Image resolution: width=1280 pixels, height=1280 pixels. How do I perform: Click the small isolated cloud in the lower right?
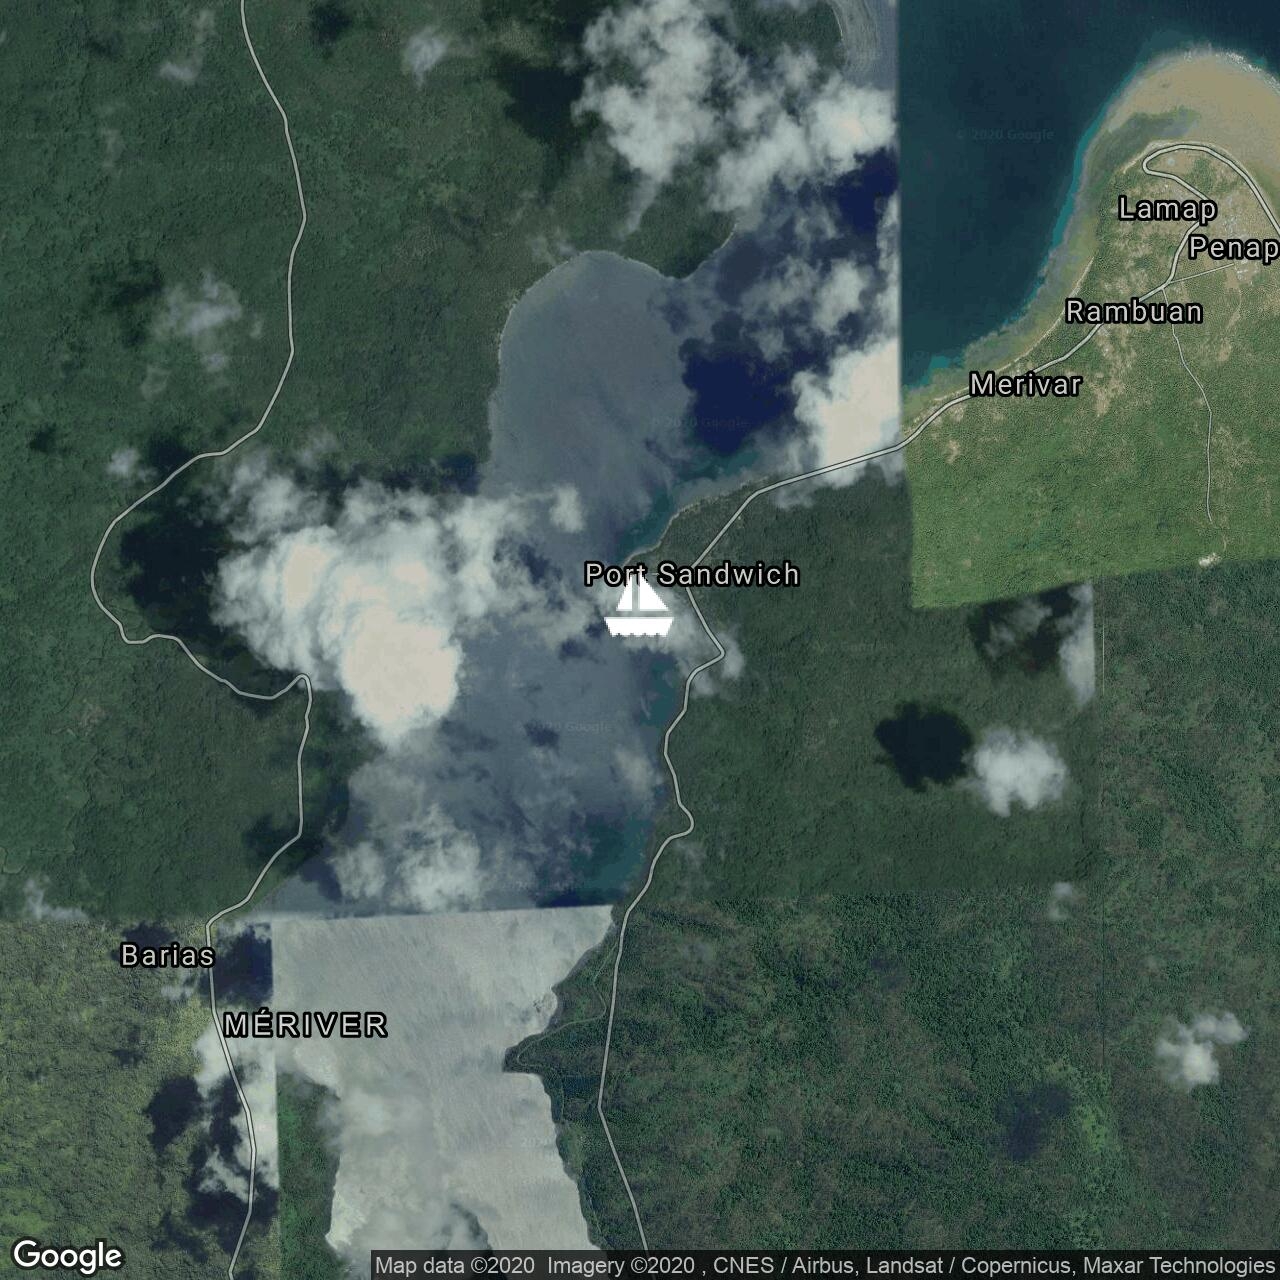[x=1195, y=1050]
